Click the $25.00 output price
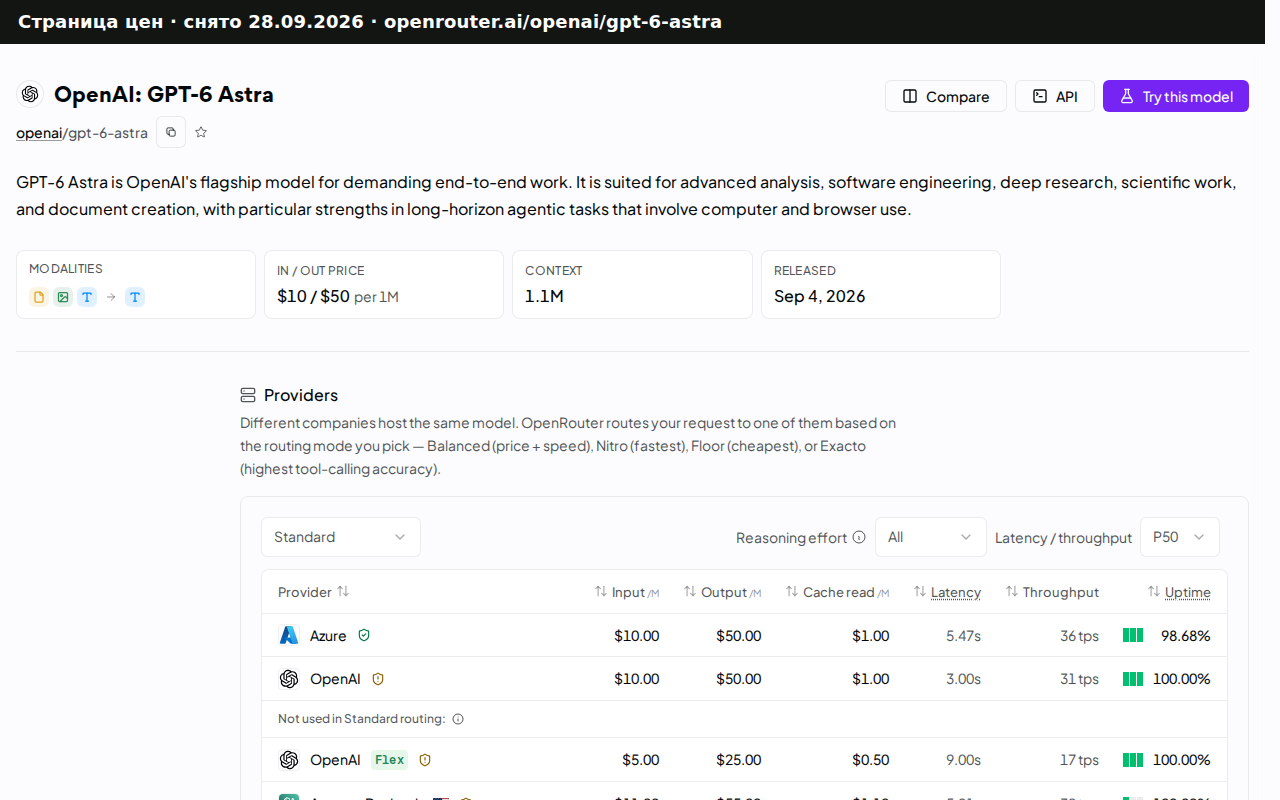The width and height of the screenshot is (1280, 800). [739, 760]
